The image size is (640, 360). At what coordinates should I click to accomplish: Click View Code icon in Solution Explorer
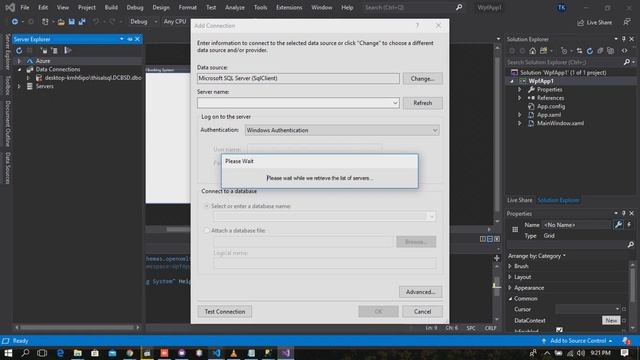point(624,51)
